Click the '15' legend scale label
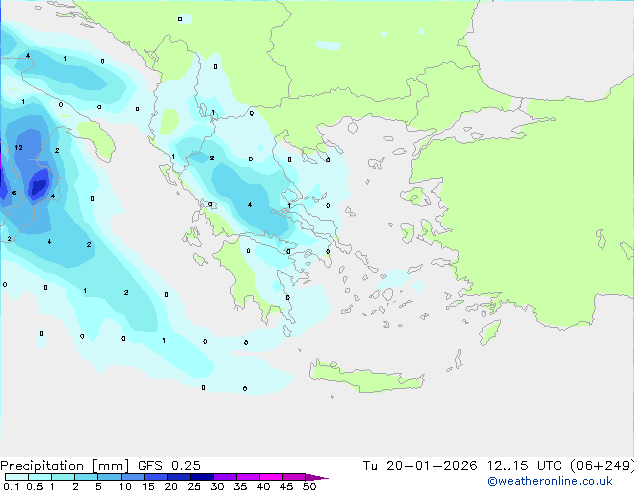 [148, 486]
